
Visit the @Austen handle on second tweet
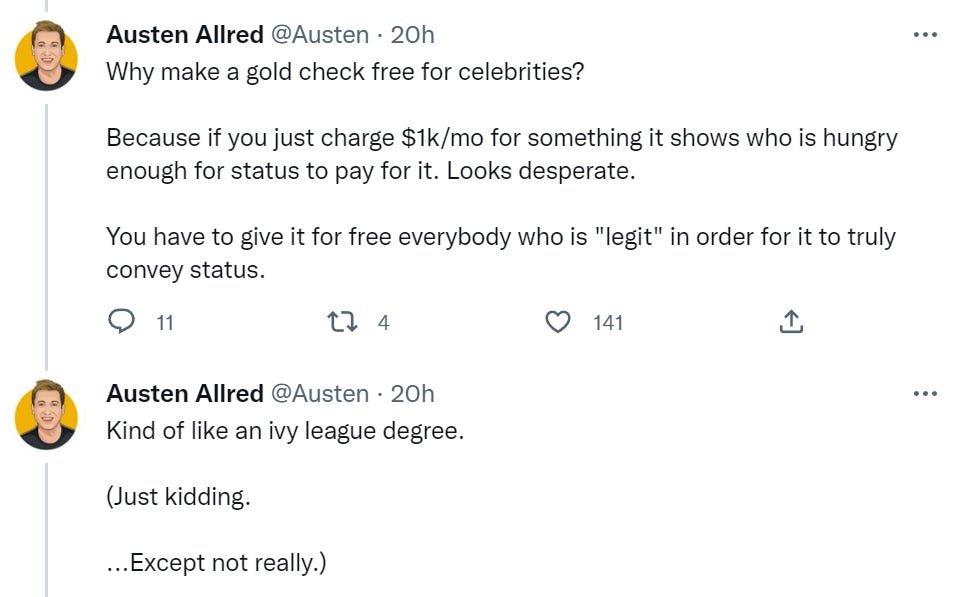point(319,394)
